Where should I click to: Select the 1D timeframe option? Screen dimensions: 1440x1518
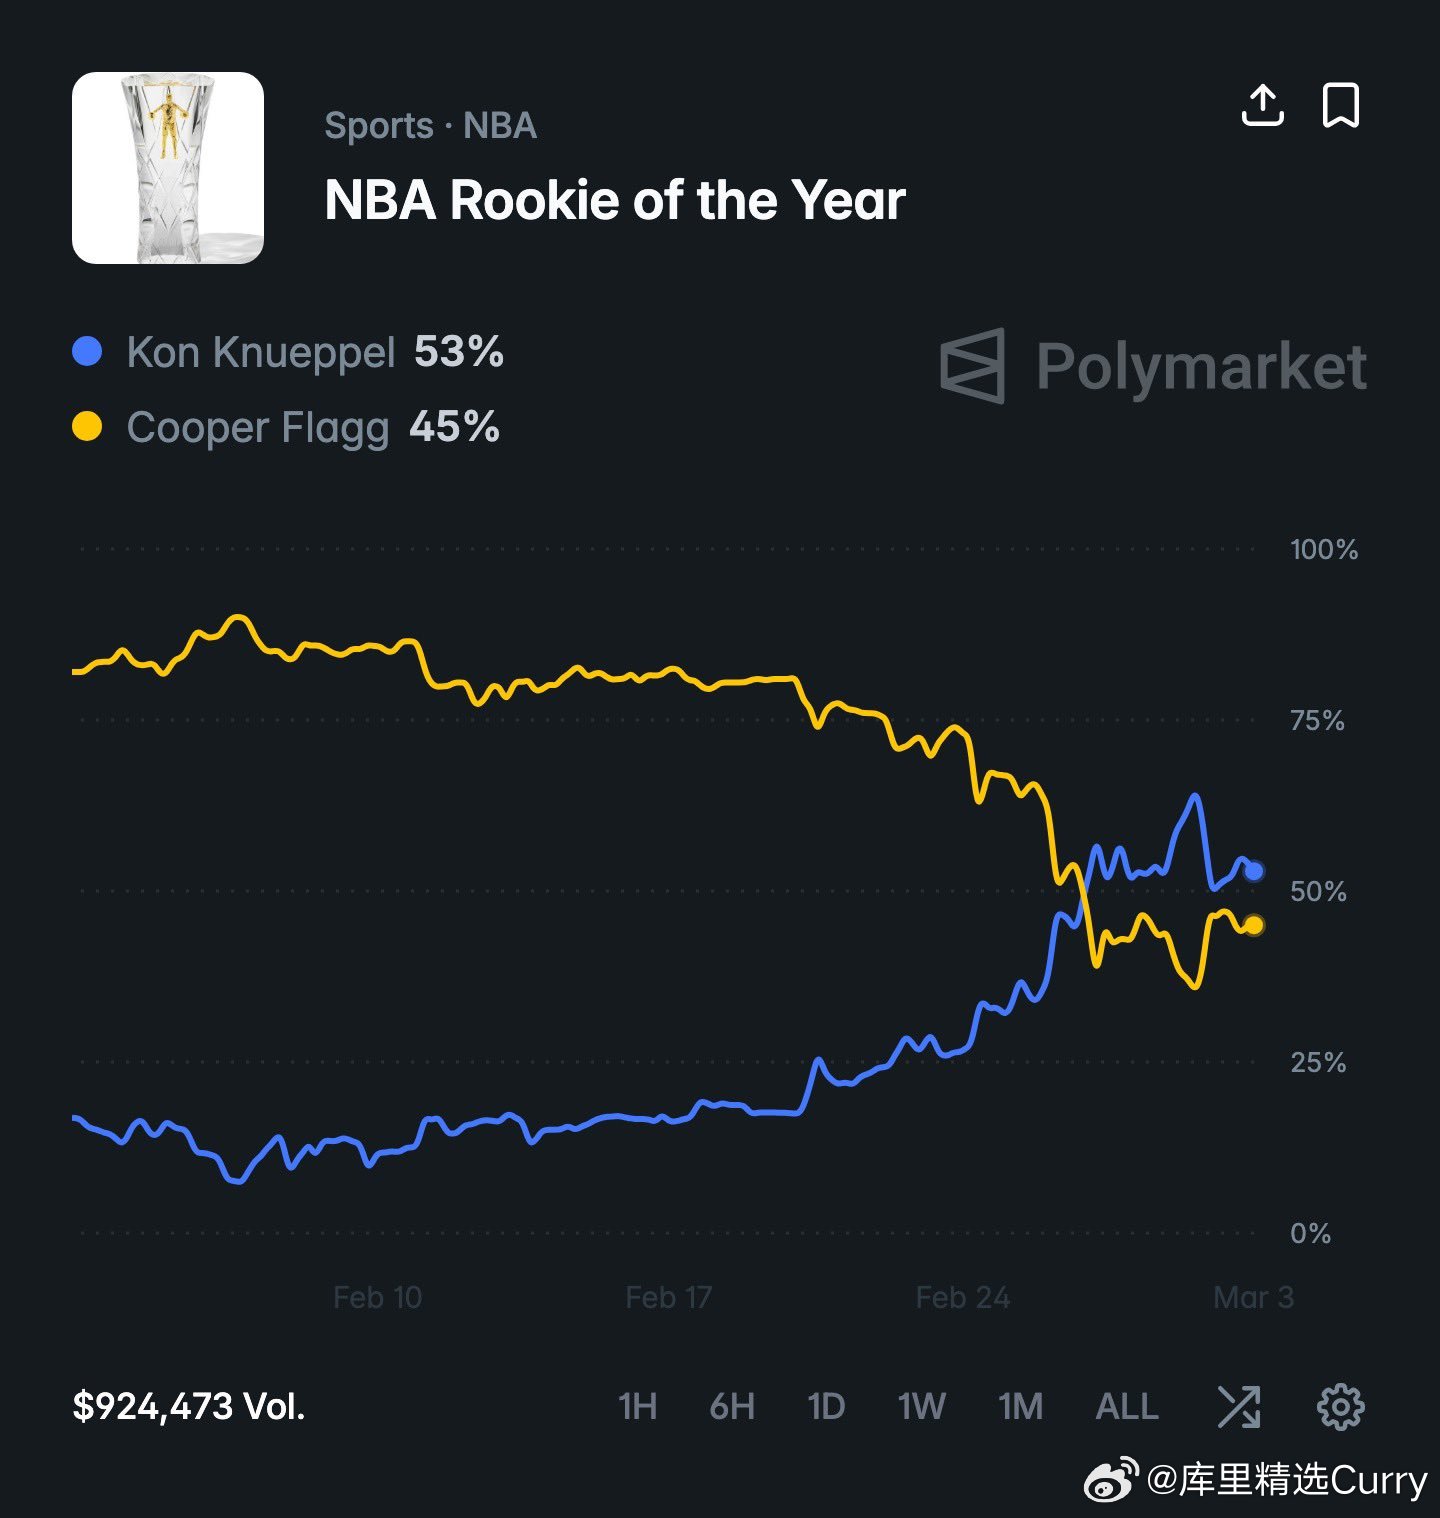[x=826, y=1408]
